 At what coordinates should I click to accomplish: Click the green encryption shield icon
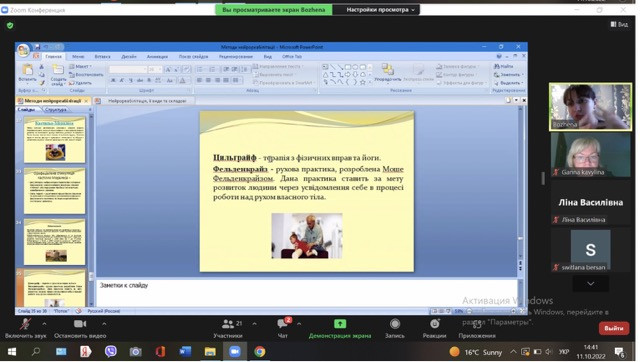tap(10, 25)
